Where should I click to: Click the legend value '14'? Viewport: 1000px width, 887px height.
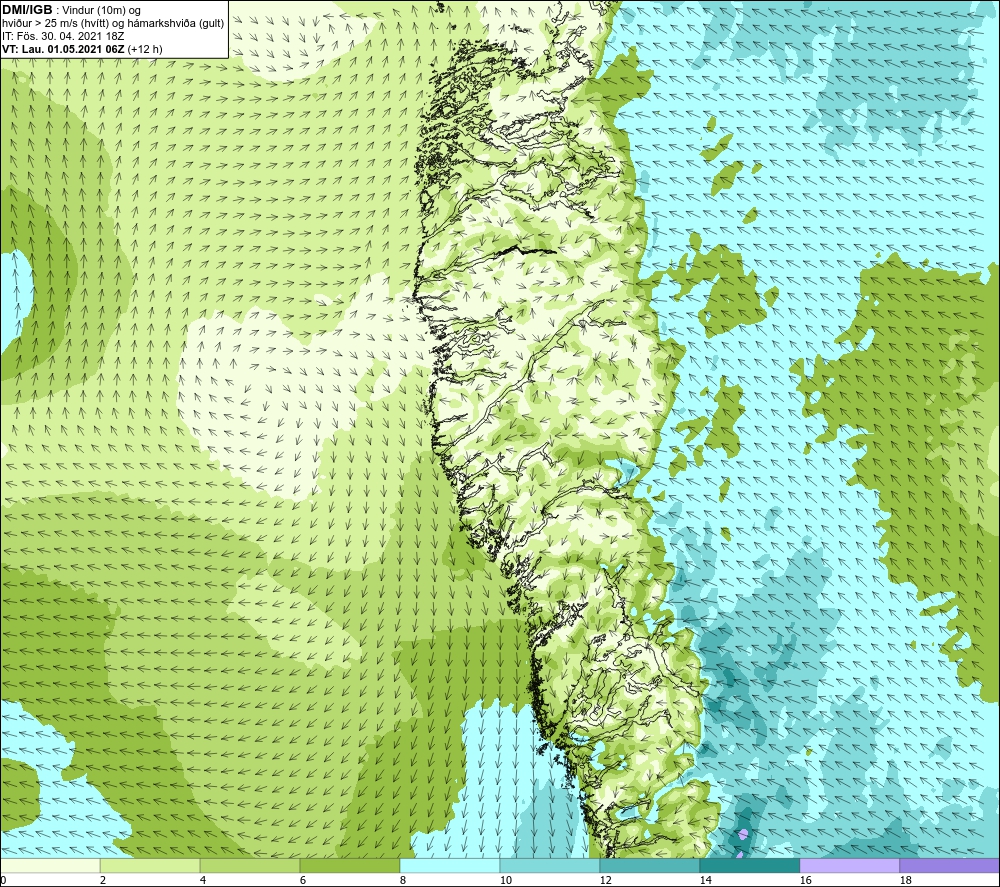[705, 880]
